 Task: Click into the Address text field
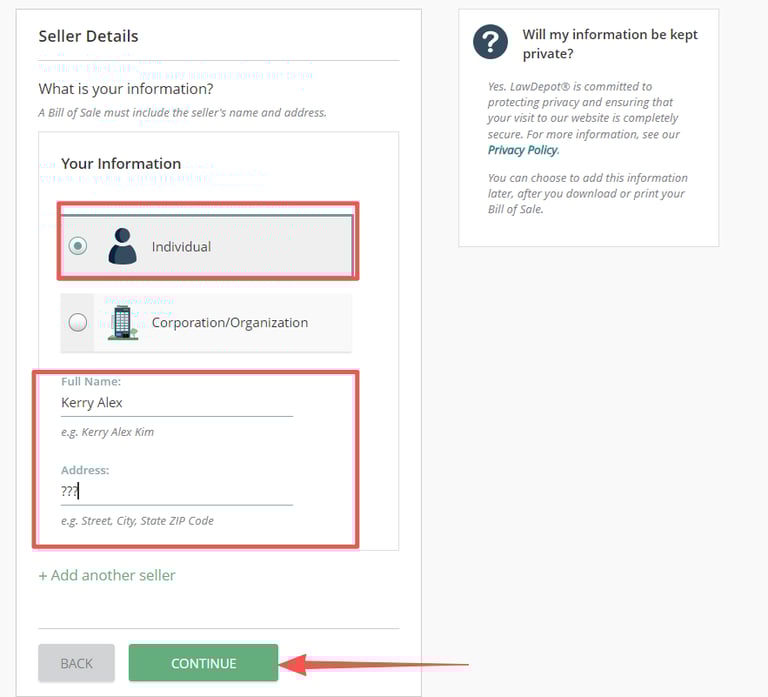click(x=176, y=491)
